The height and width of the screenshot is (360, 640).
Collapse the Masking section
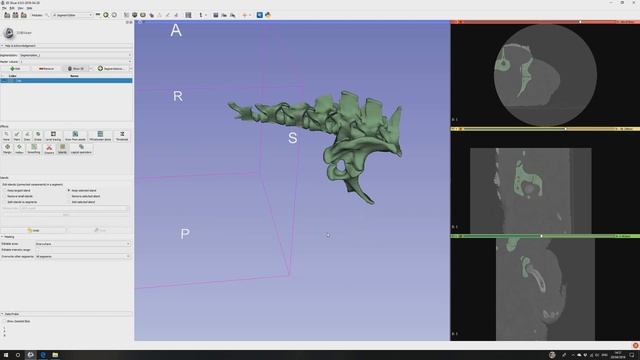66,237
